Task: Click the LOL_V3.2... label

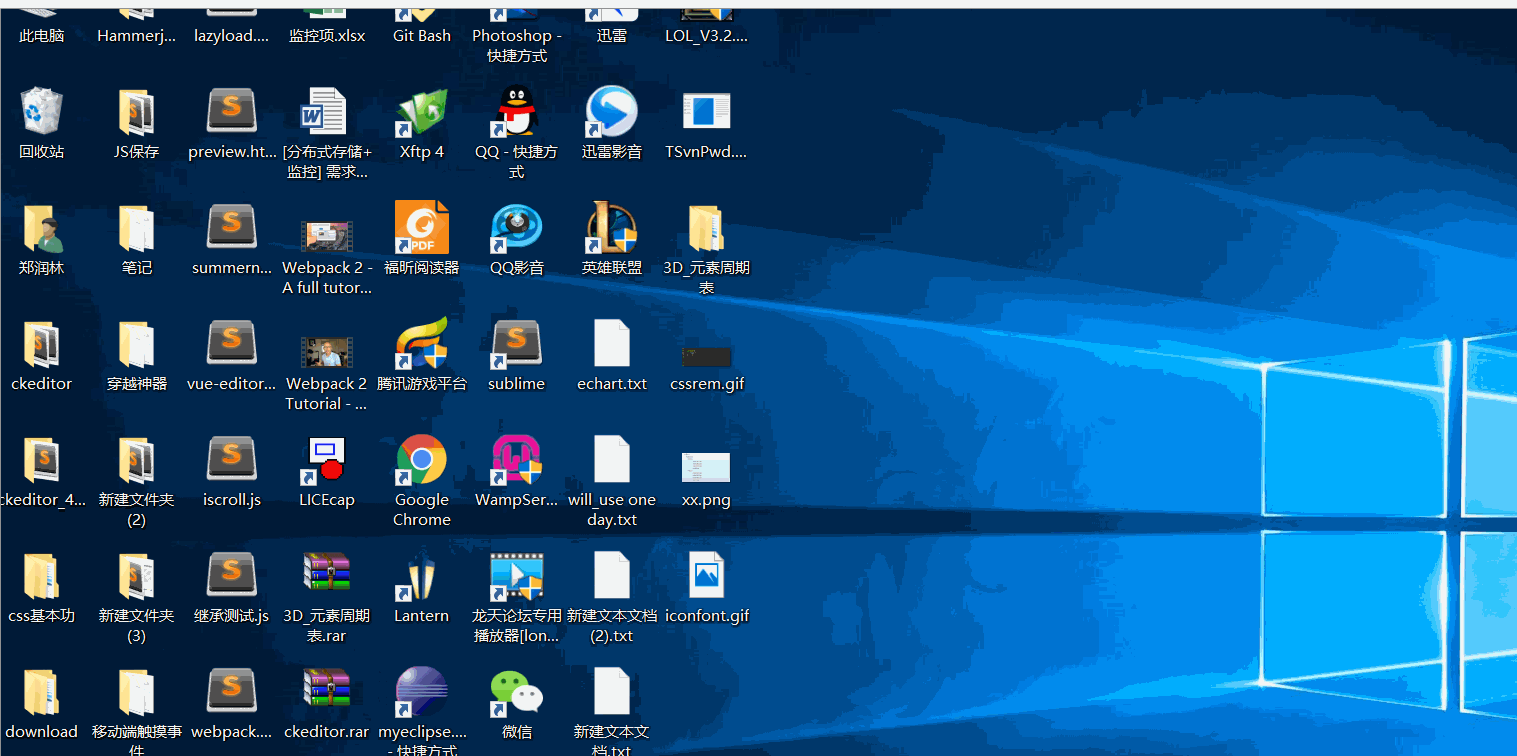Action: click(x=706, y=36)
